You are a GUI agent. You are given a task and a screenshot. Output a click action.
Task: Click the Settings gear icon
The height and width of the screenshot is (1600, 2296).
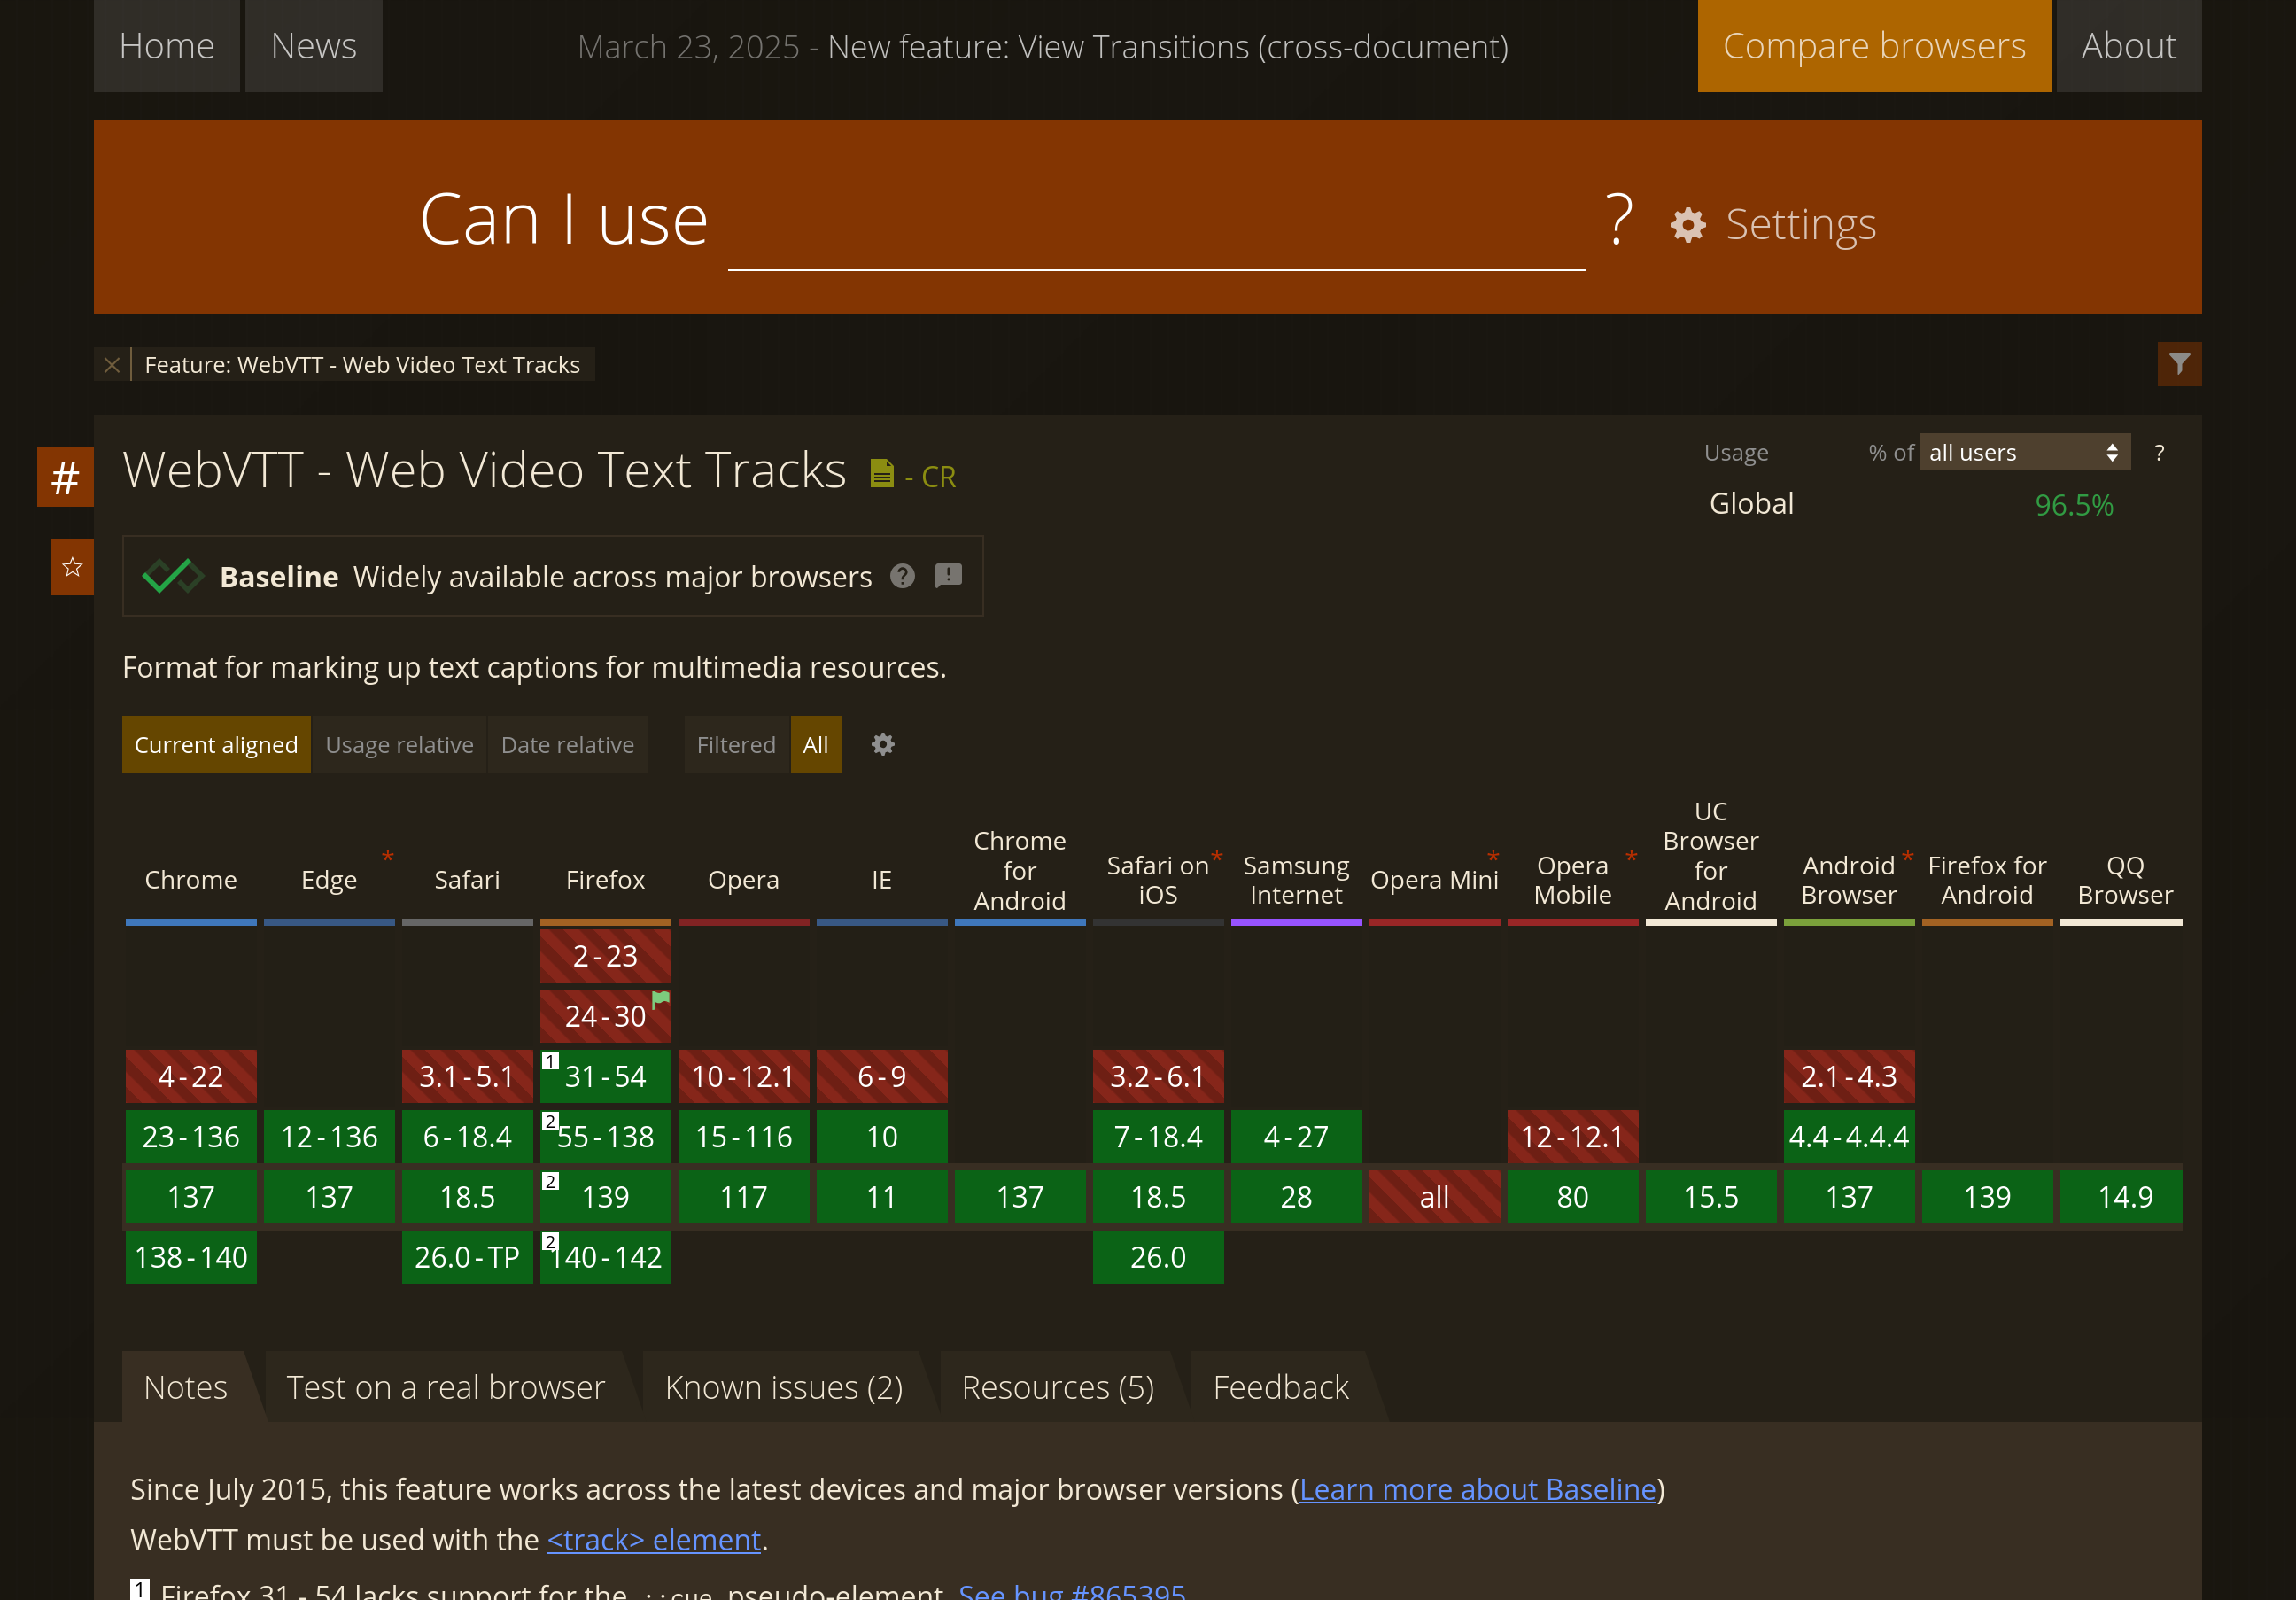(1687, 225)
